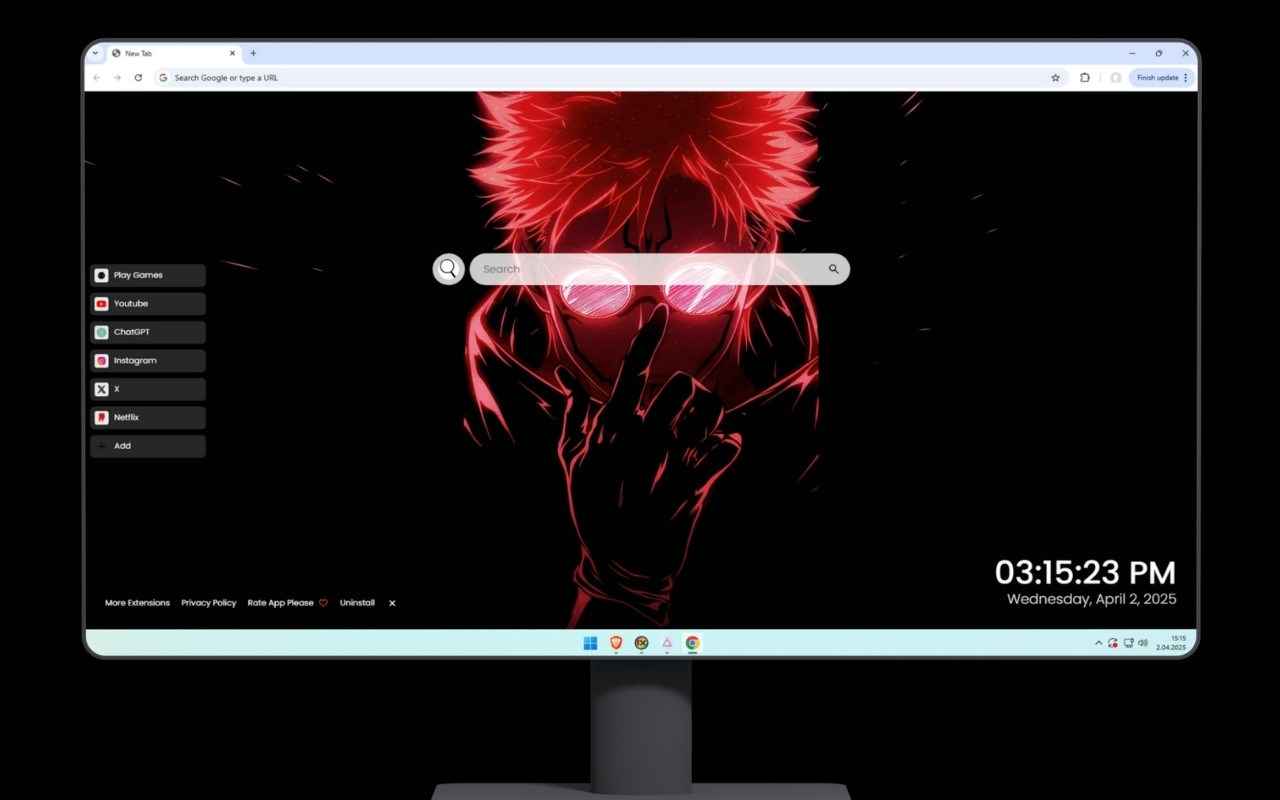
Task: Open the volume speaker tray icon
Action: click(1143, 643)
